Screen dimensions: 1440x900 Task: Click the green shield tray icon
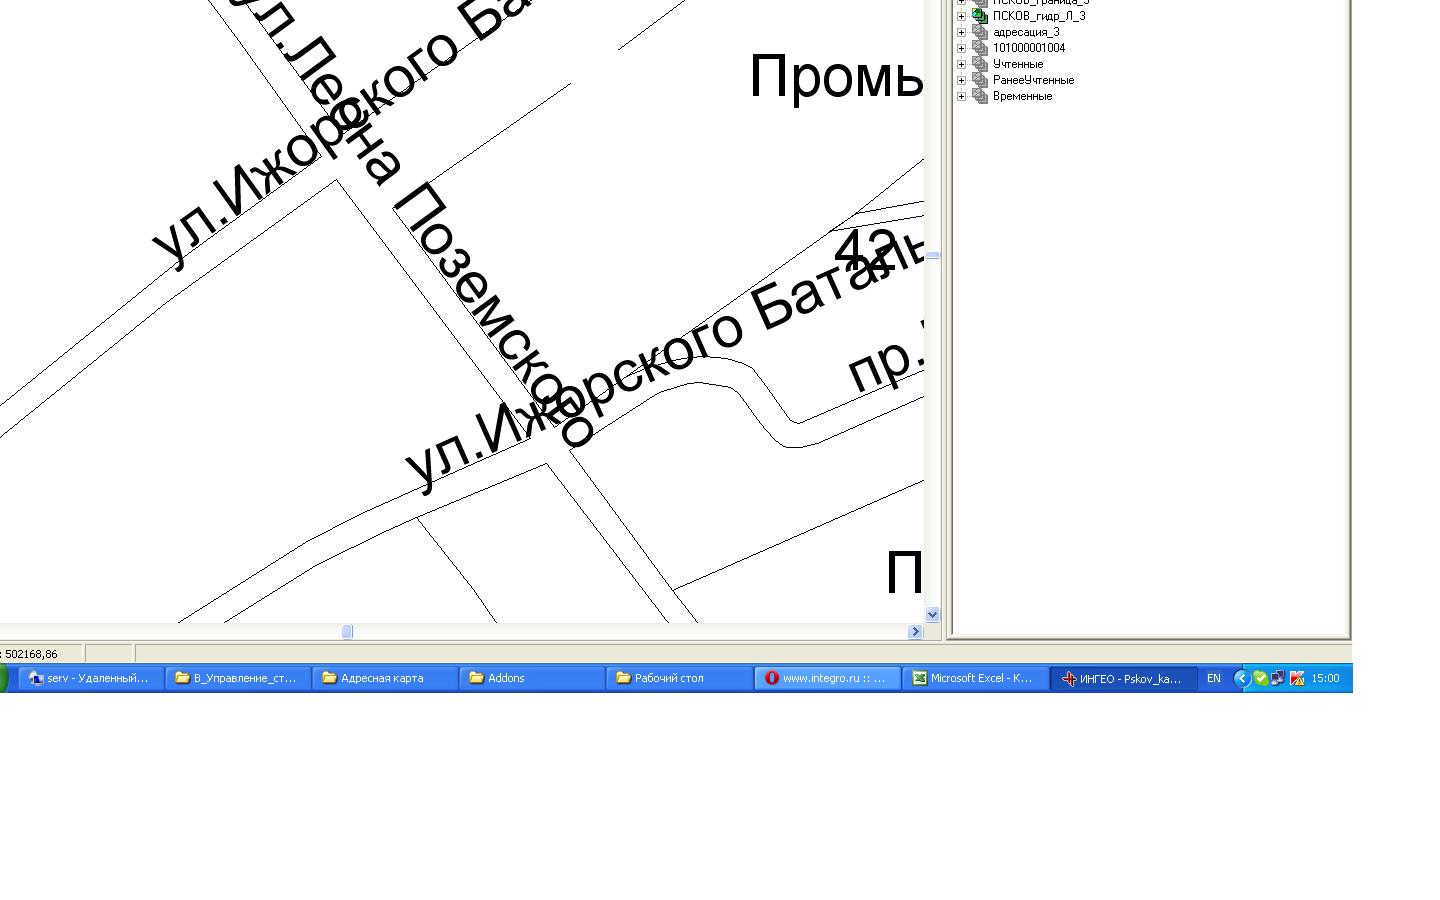click(1260, 678)
